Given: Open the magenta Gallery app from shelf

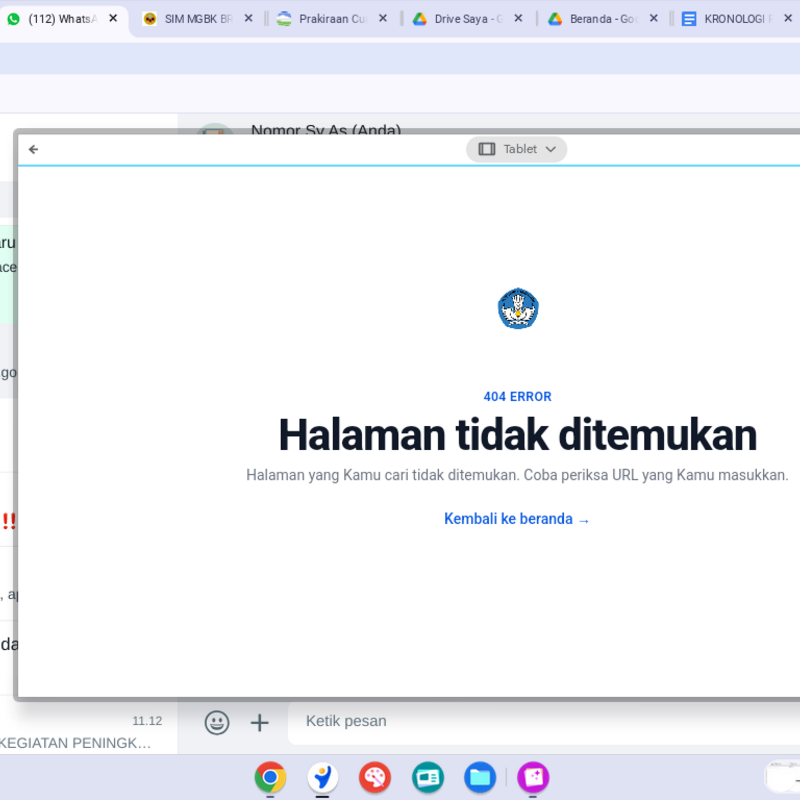Looking at the screenshot, I should (533, 778).
